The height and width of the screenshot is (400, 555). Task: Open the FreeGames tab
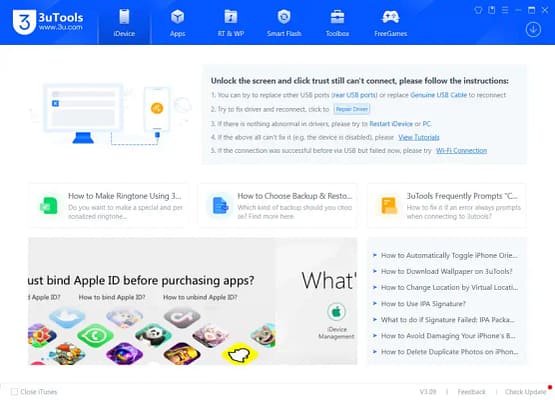tap(390, 23)
